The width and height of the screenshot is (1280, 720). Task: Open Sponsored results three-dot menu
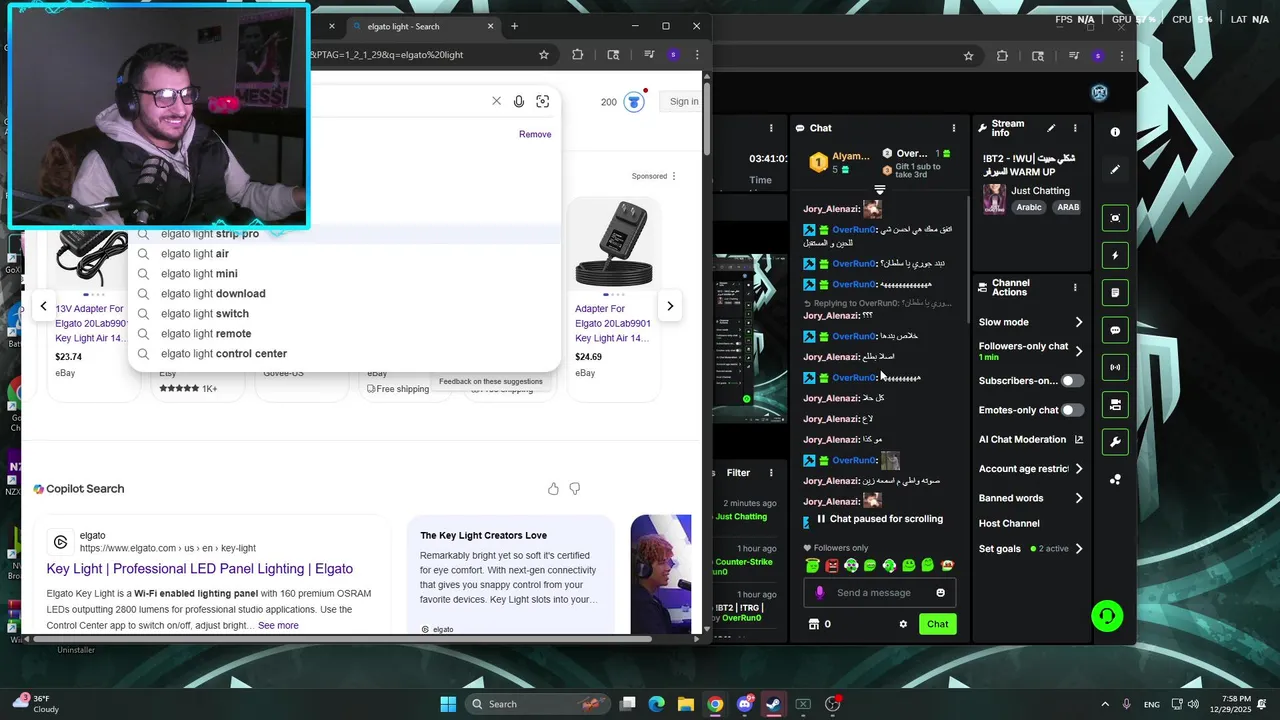tap(674, 176)
